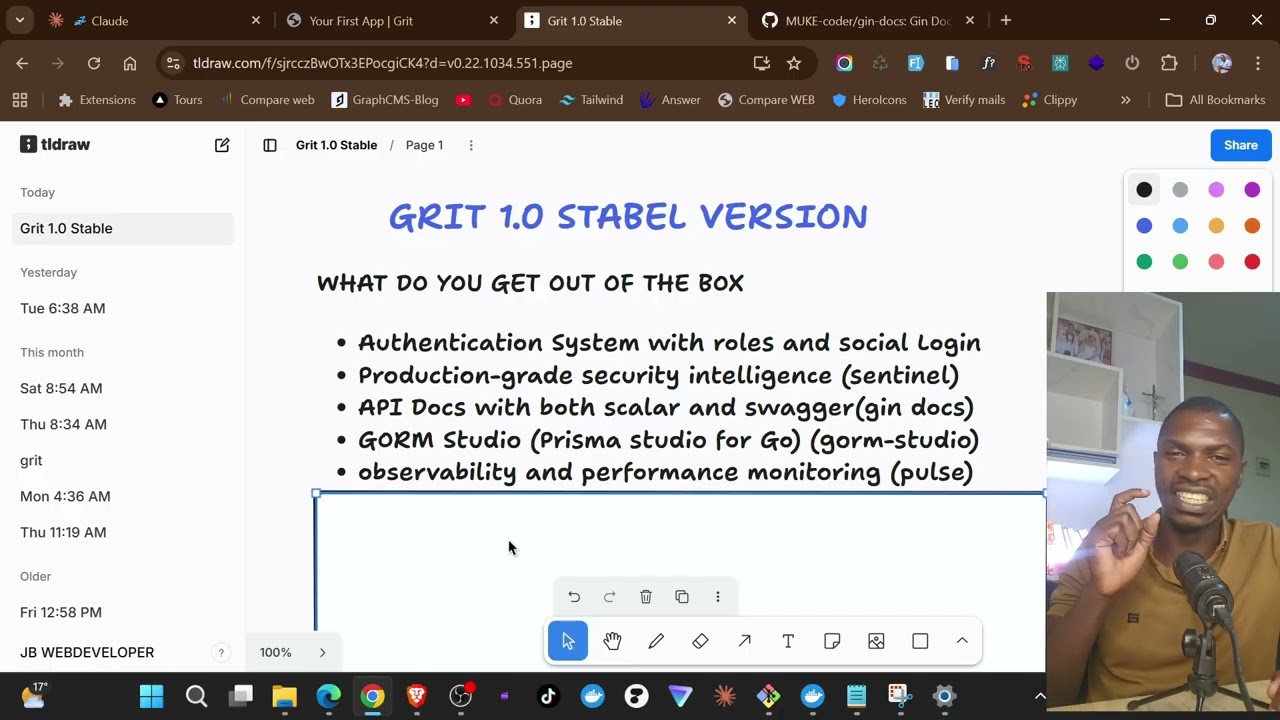Select the GRIT 1.0 STABEL VERSION heading
Screen dimensions: 1280x720
pos(628,216)
